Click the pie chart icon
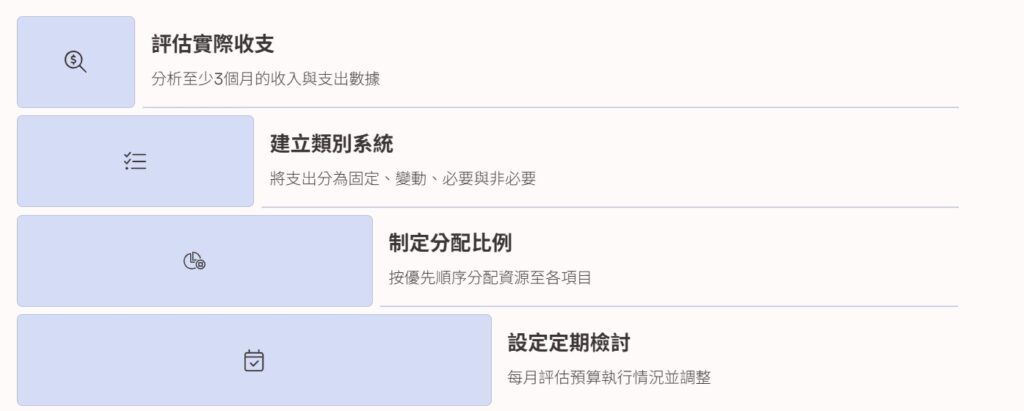The width and height of the screenshot is (1024, 411). pyautogui.click(x=194, y=261)
